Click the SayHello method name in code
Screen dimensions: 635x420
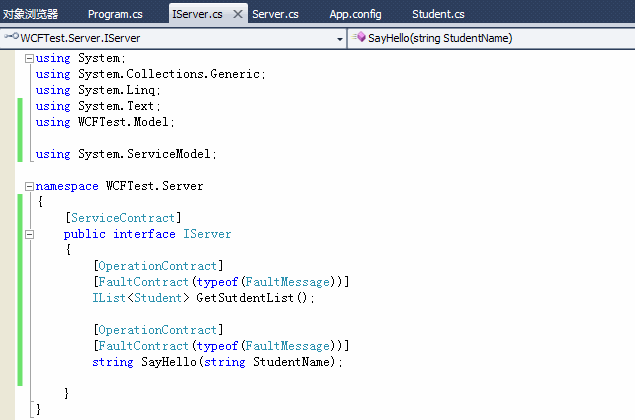[169, 362]
